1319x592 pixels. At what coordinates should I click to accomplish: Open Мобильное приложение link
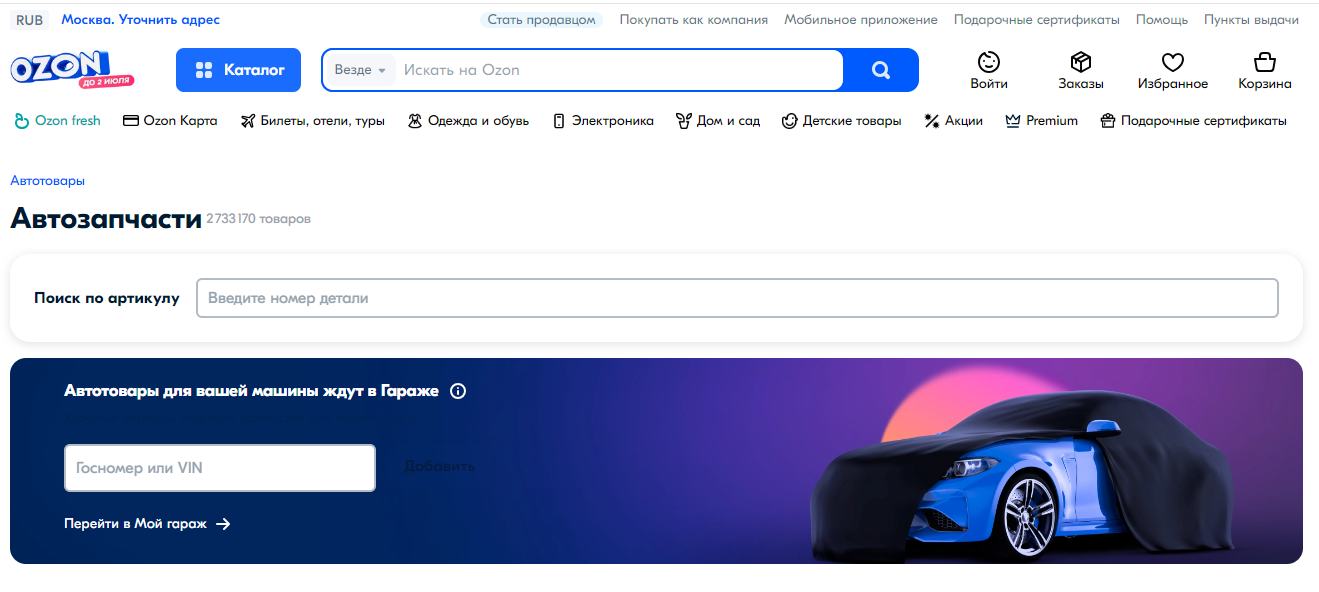pyautogui.click(x=861, y=19)
